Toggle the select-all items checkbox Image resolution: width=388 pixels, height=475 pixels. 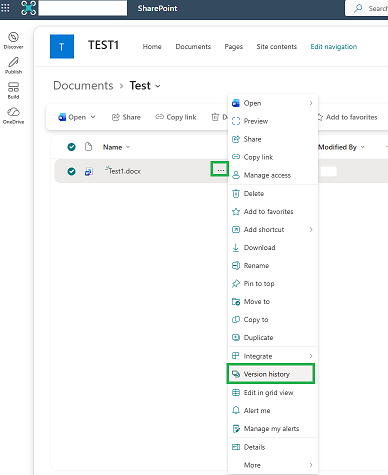pos(71,147)
